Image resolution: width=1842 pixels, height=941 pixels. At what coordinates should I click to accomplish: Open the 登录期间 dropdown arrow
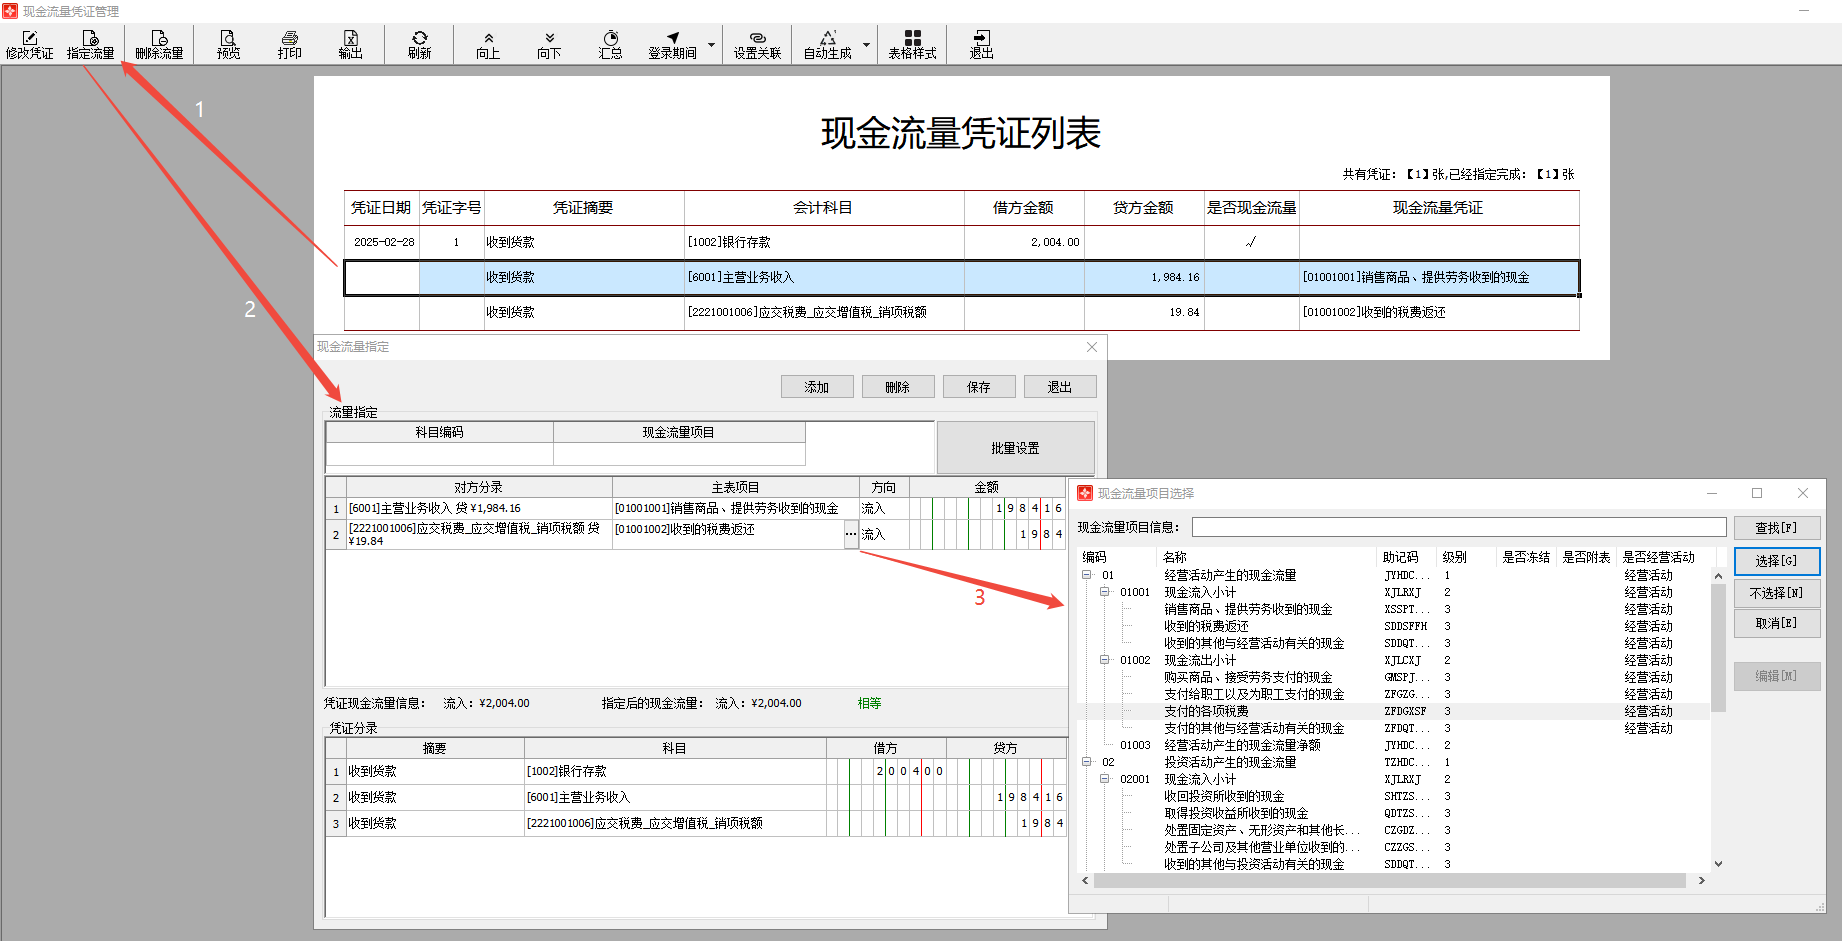pos(711,45)
